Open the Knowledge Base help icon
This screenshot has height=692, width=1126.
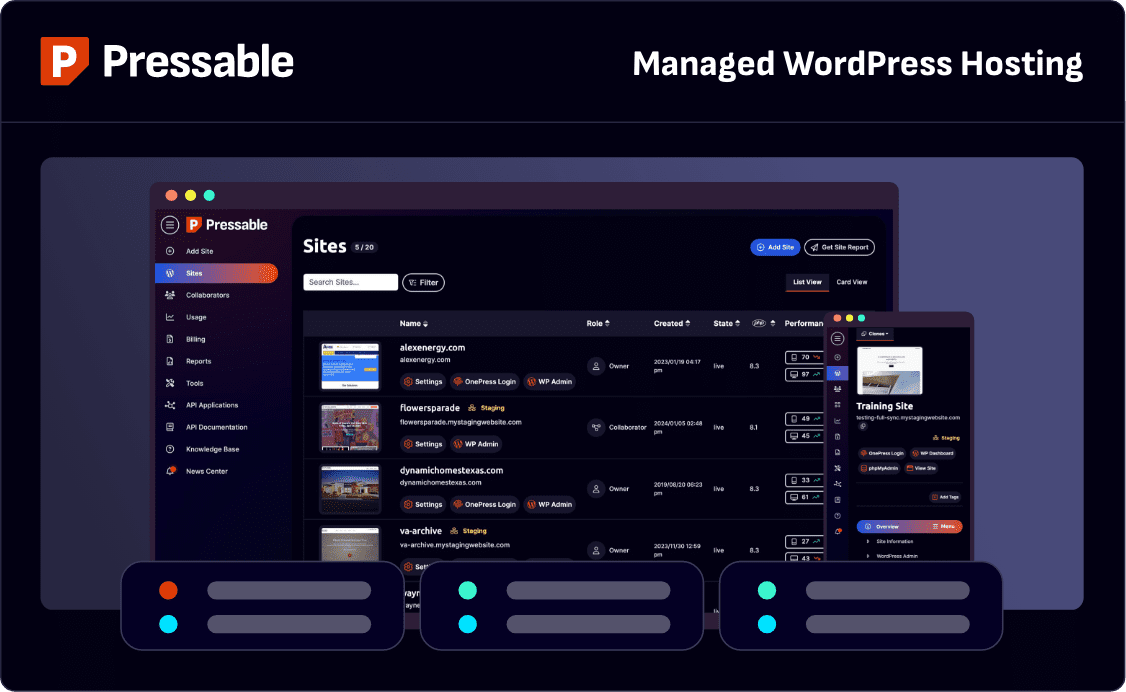[170, 449]
